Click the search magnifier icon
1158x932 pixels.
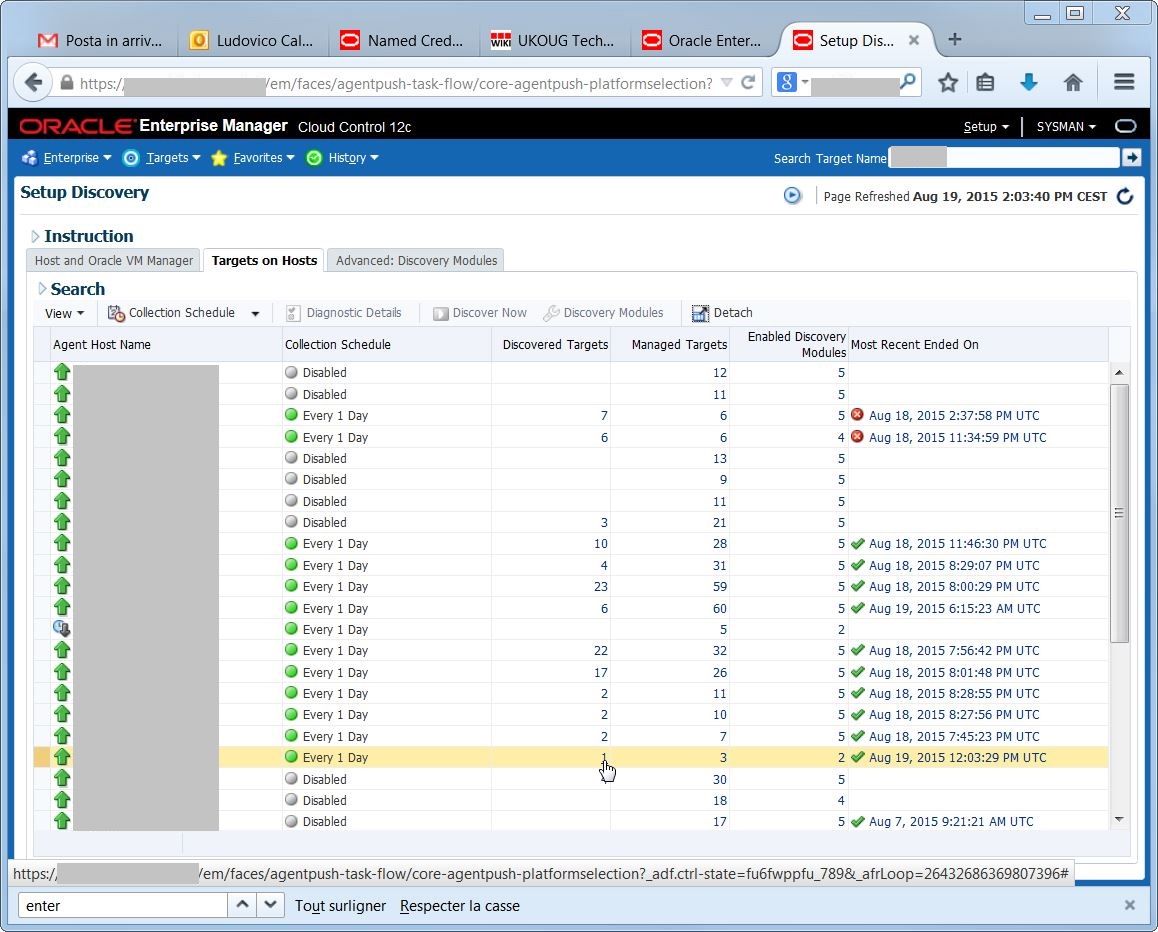coord(908,81)
